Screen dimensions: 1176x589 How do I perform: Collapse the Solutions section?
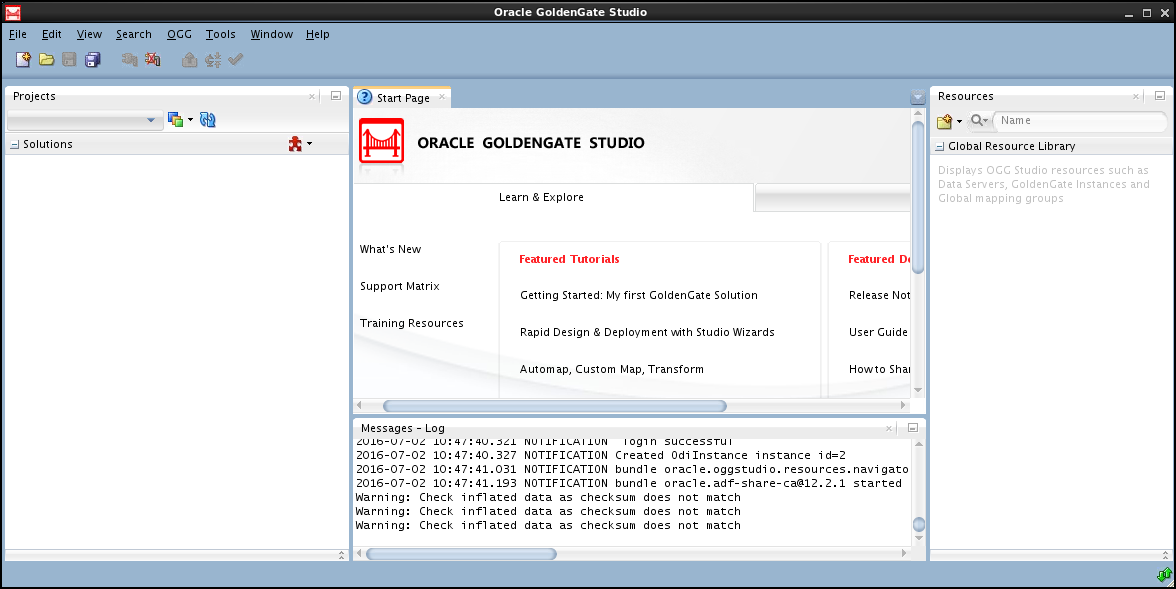point(14,143)
